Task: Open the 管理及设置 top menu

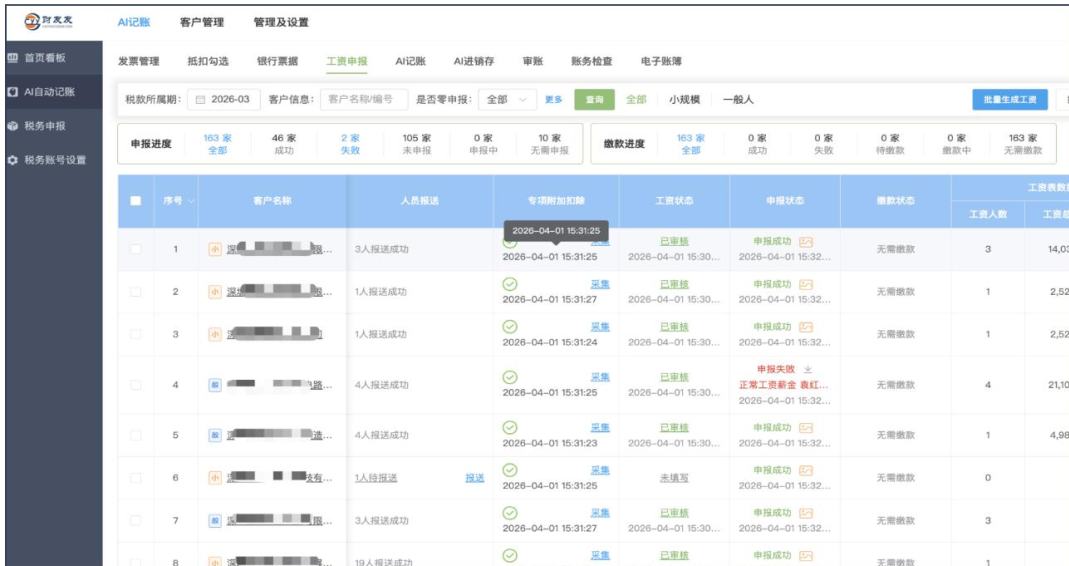Action: 281,22
